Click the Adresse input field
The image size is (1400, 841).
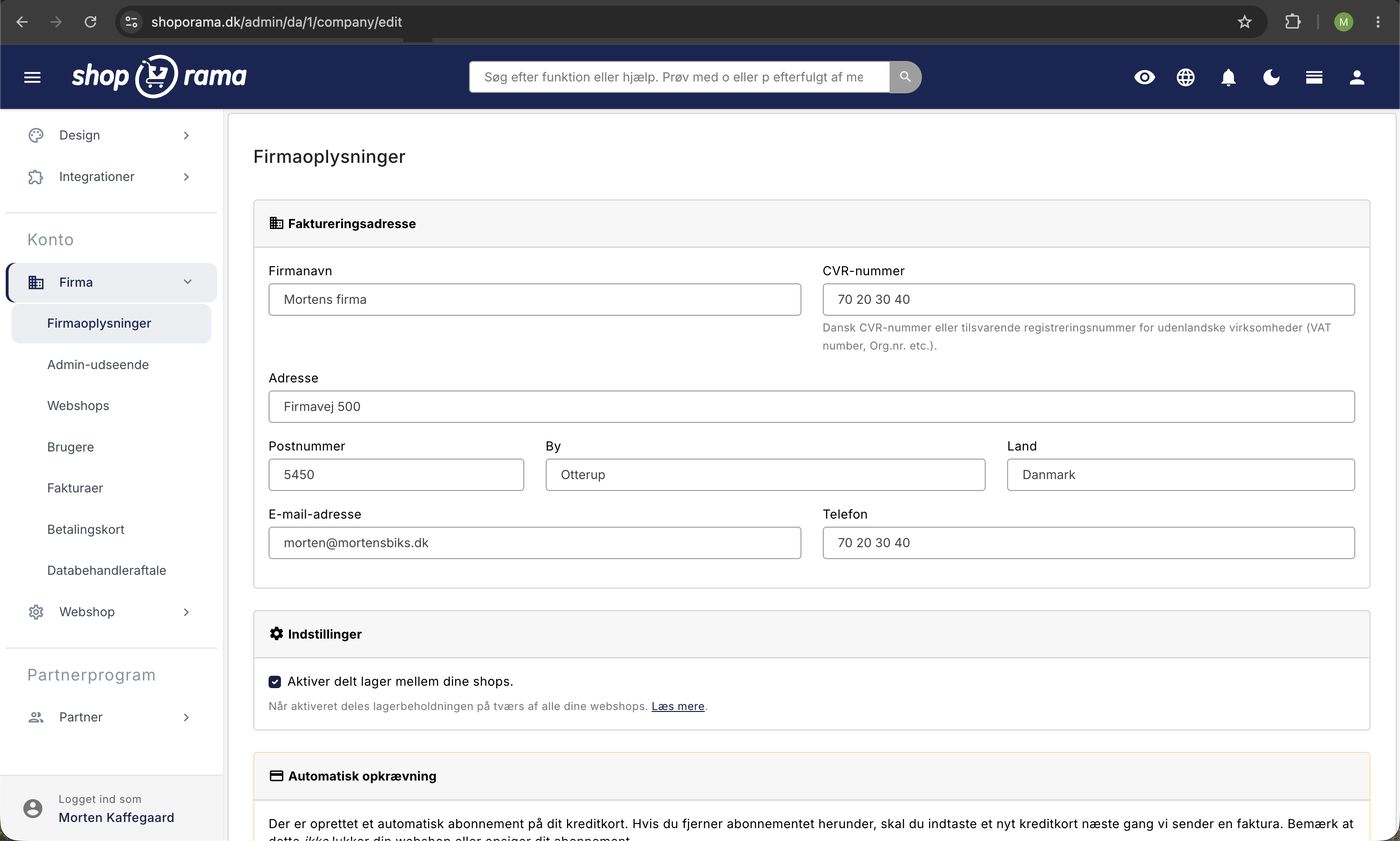tap(812, 407)
